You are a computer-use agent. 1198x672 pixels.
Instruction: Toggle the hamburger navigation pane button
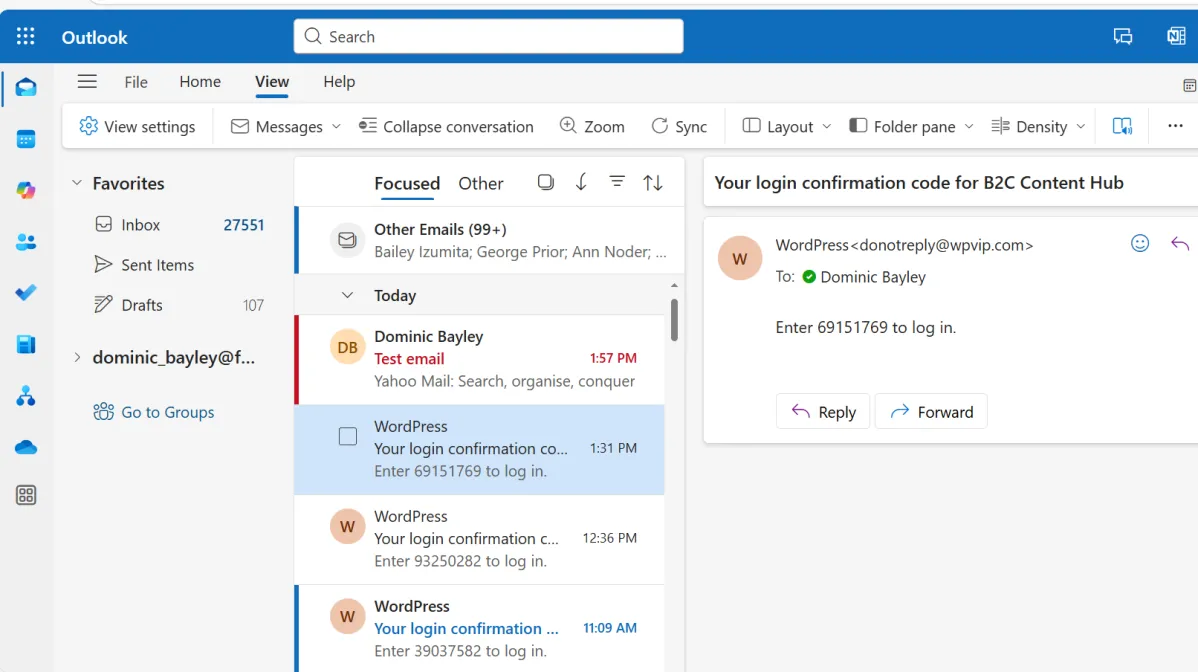point(88,82)
